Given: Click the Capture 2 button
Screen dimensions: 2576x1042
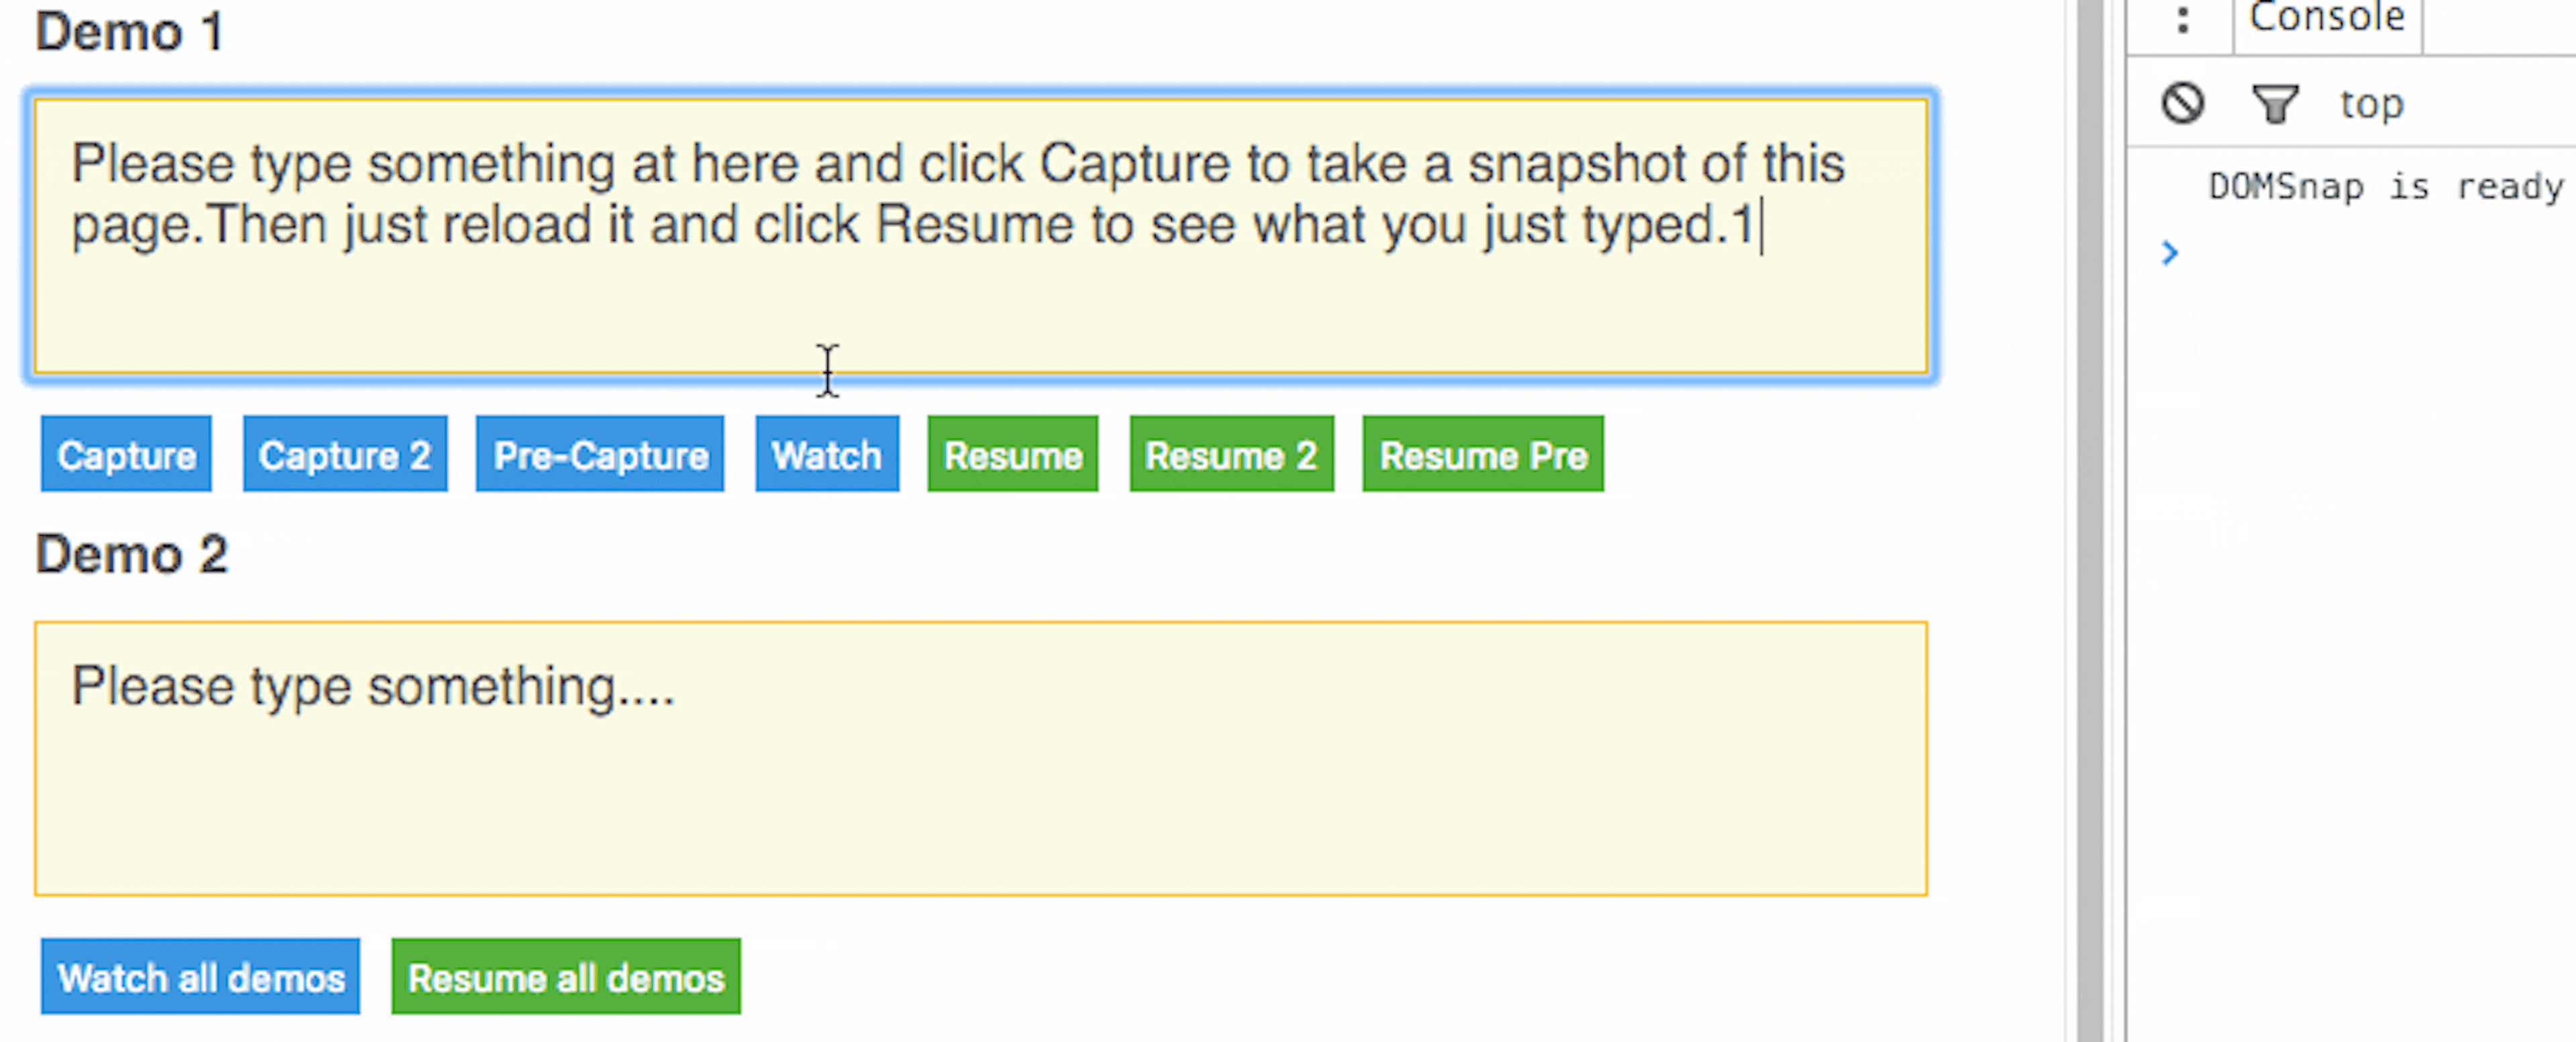Looking at the screenshot, I should click(x=344, y=454).
